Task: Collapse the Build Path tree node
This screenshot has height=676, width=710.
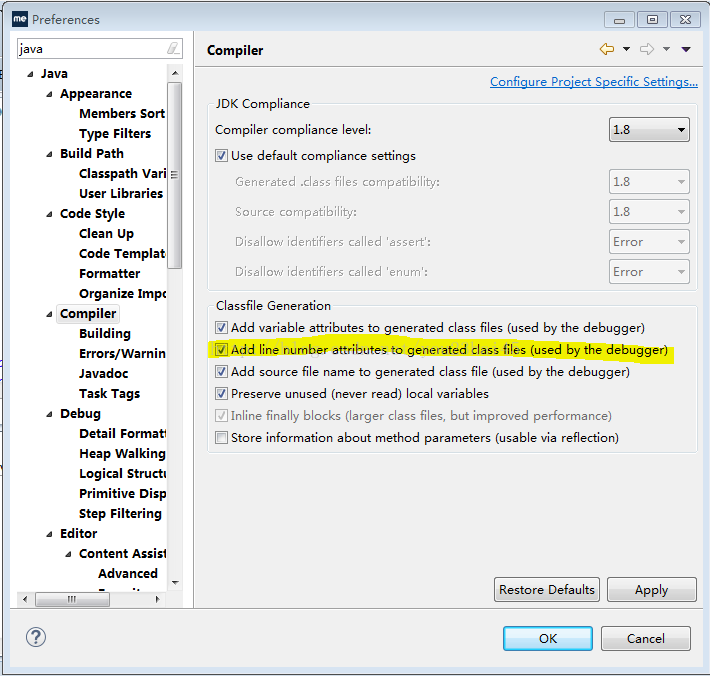Action: 49,154
